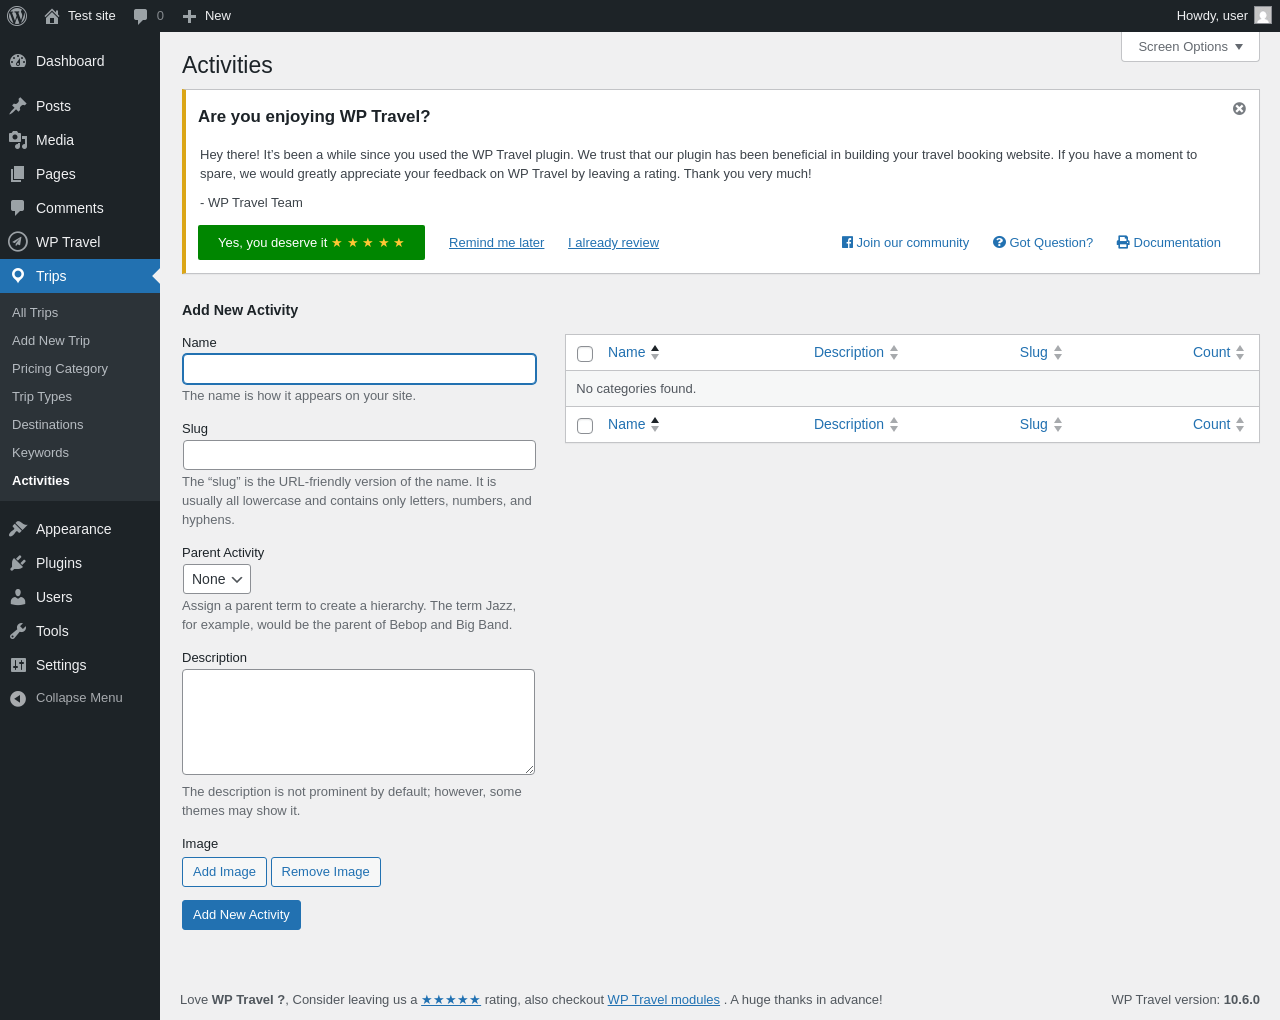
Task: Click the Collapse Menu arrow icon
Action: [18, 698]
